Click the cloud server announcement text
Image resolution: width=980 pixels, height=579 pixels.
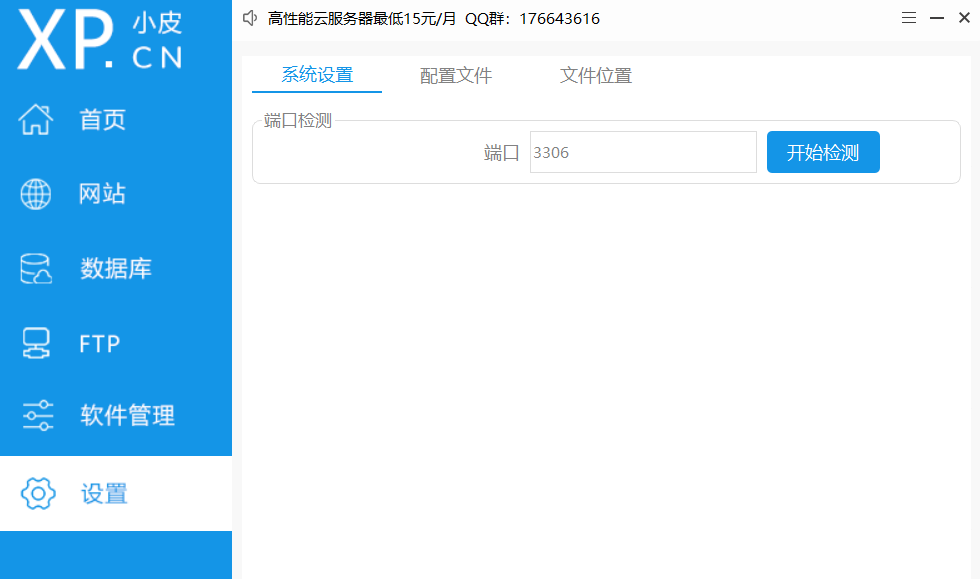point(434,19)
